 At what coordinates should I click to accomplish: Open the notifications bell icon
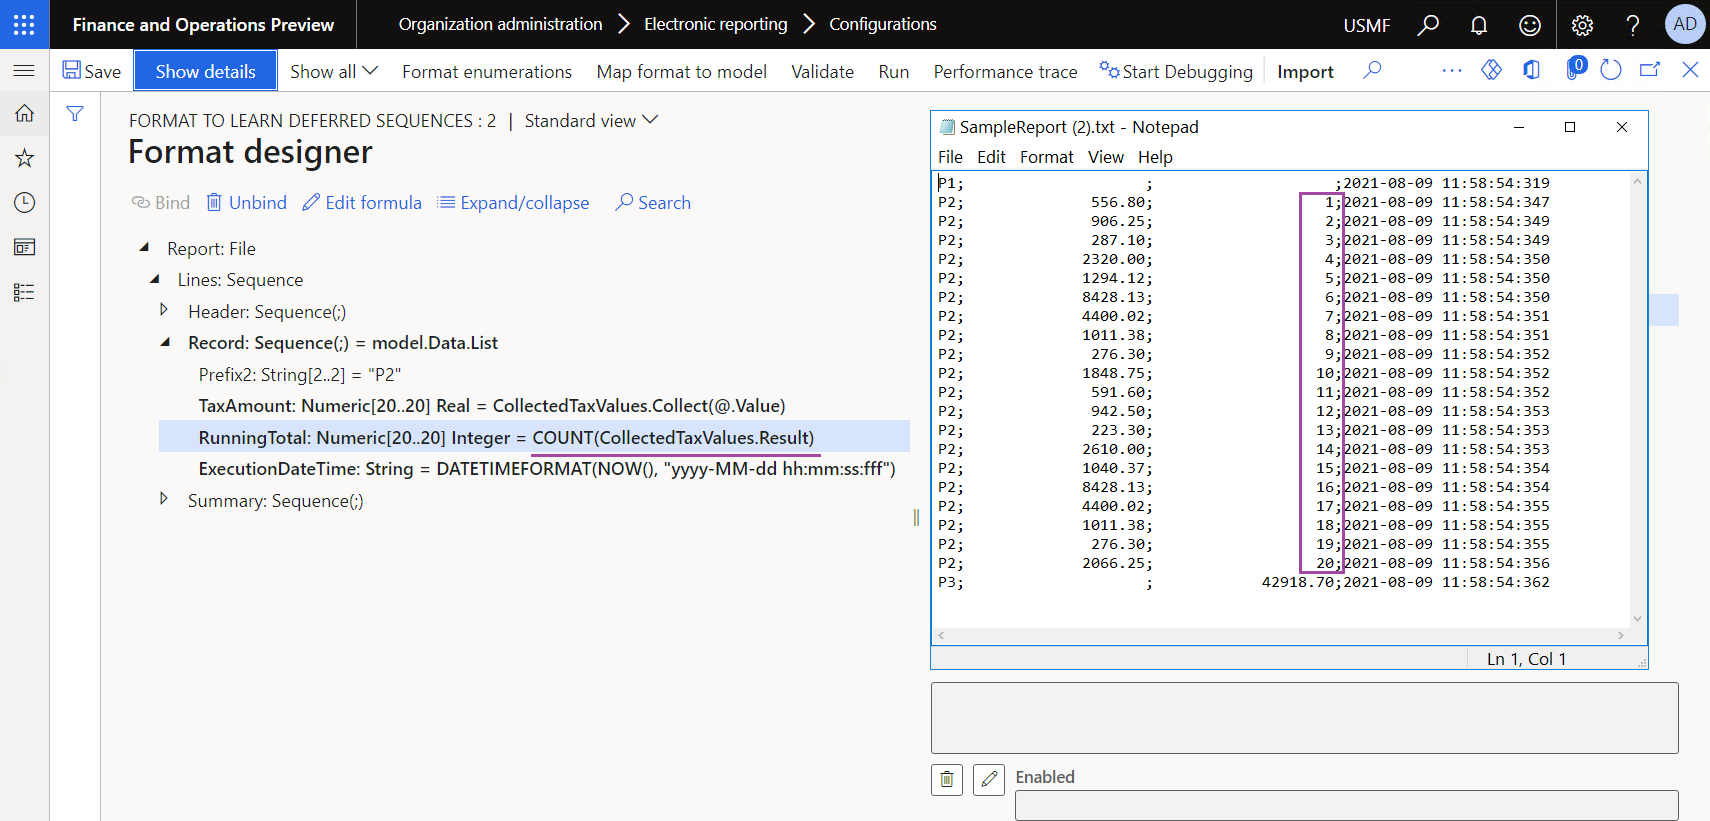click(x=1478, y=25)
